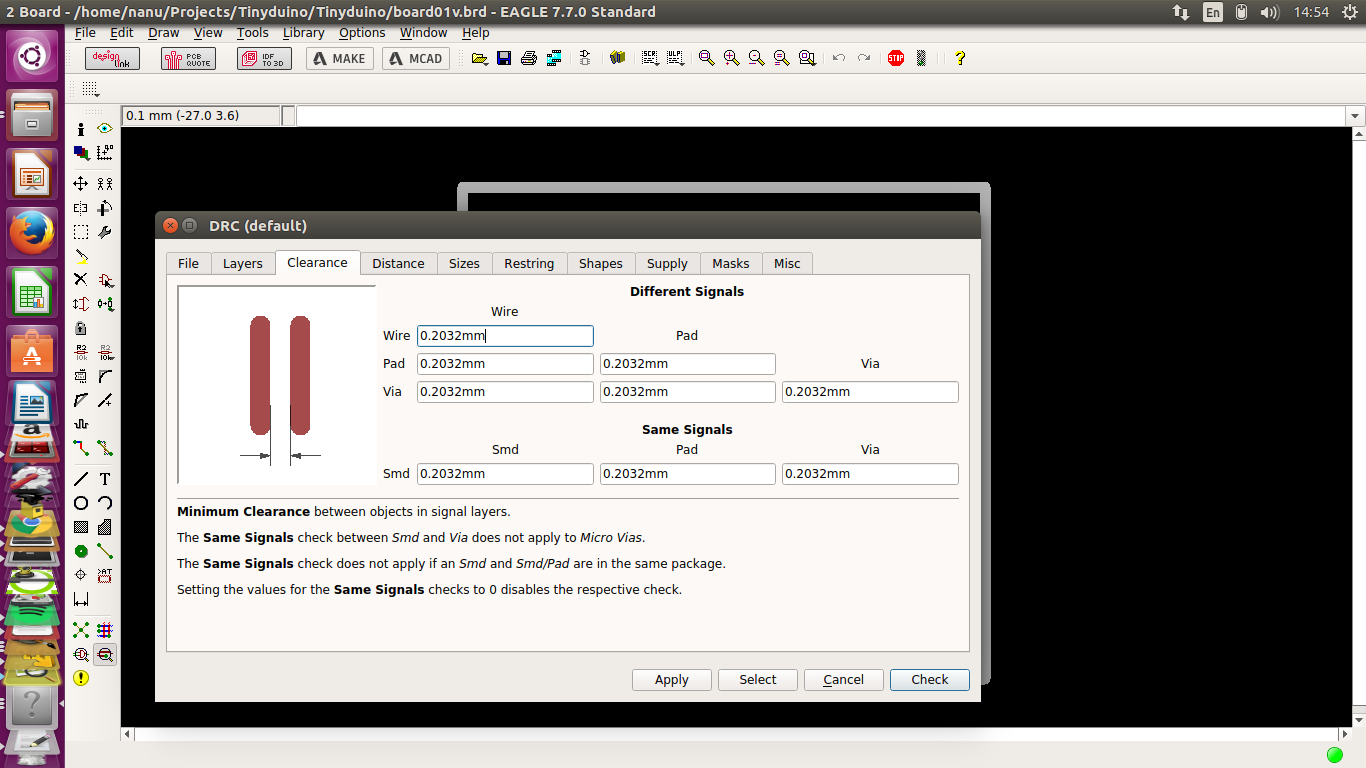Open Firefox from the Ubuntu launcher

(32, 233)
